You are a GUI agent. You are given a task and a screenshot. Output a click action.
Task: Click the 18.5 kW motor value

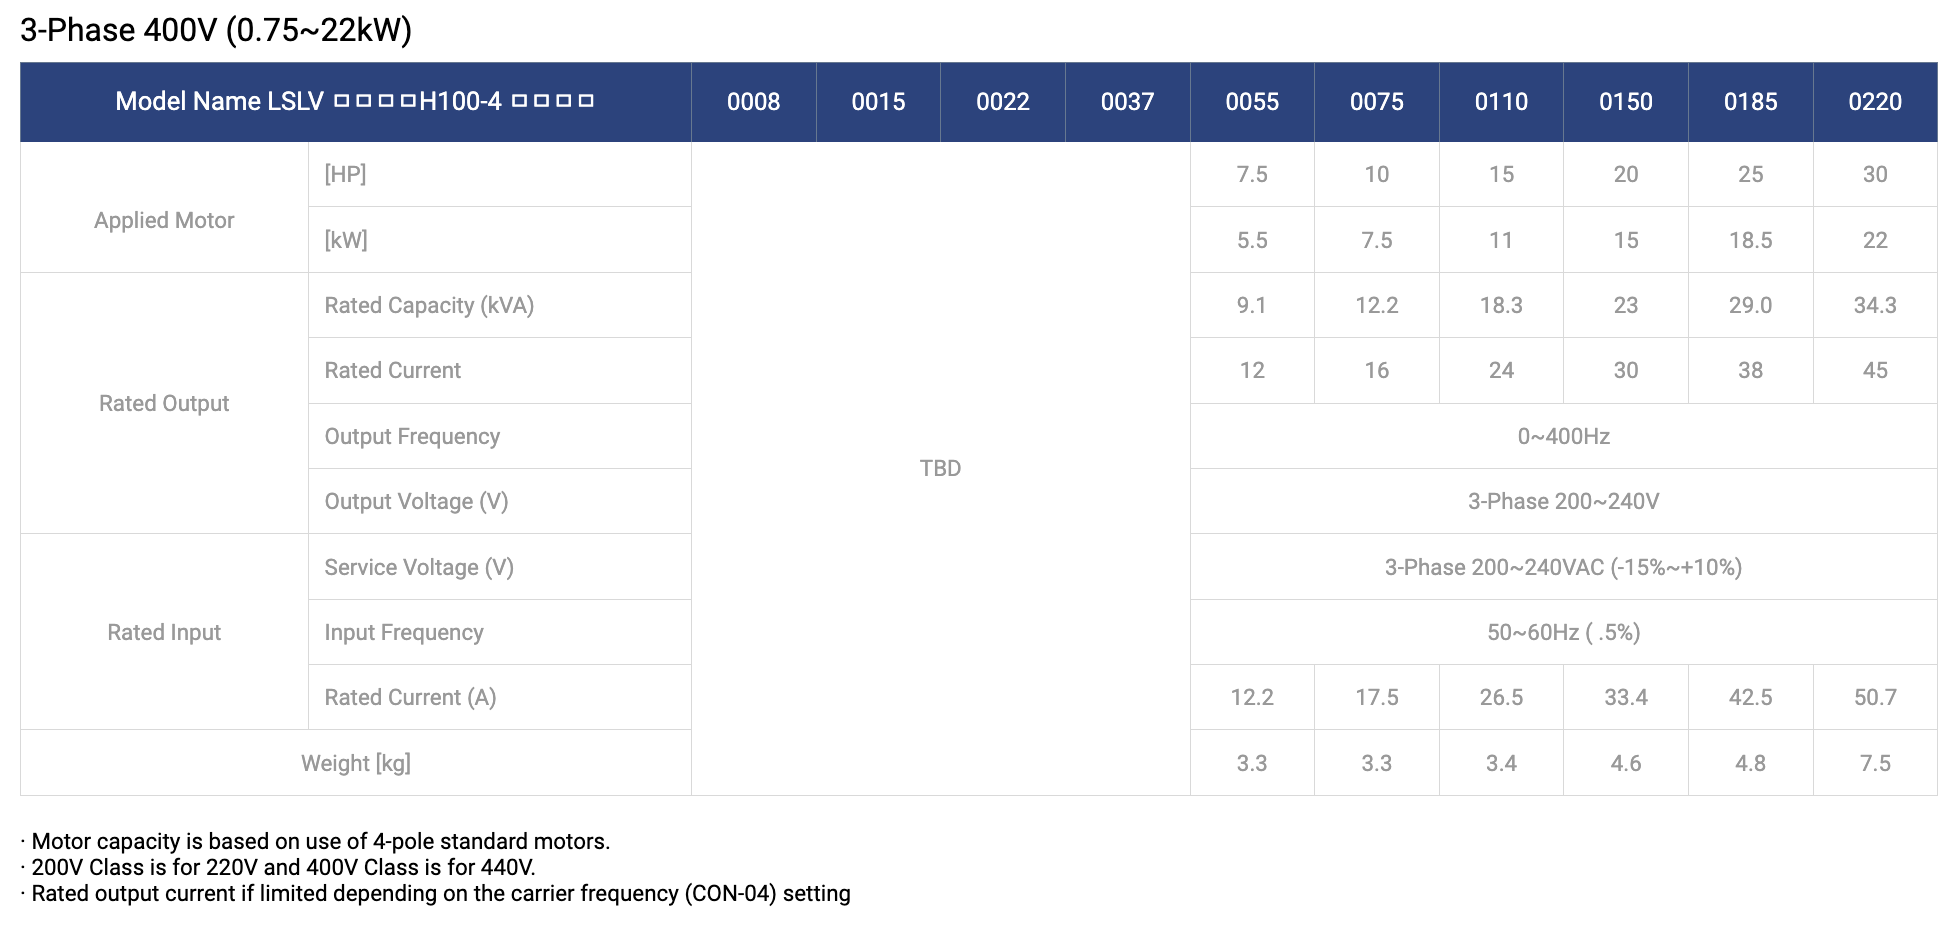[1750, 240]
